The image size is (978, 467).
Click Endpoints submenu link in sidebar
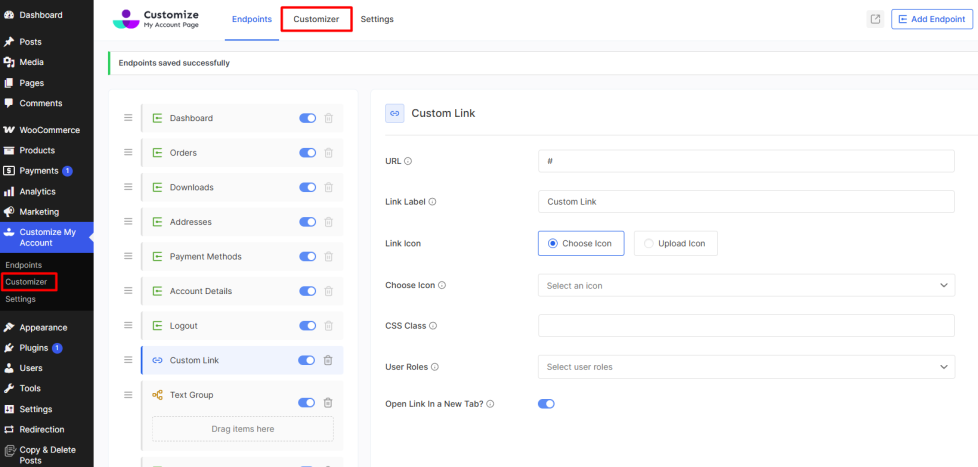[24, 264]
